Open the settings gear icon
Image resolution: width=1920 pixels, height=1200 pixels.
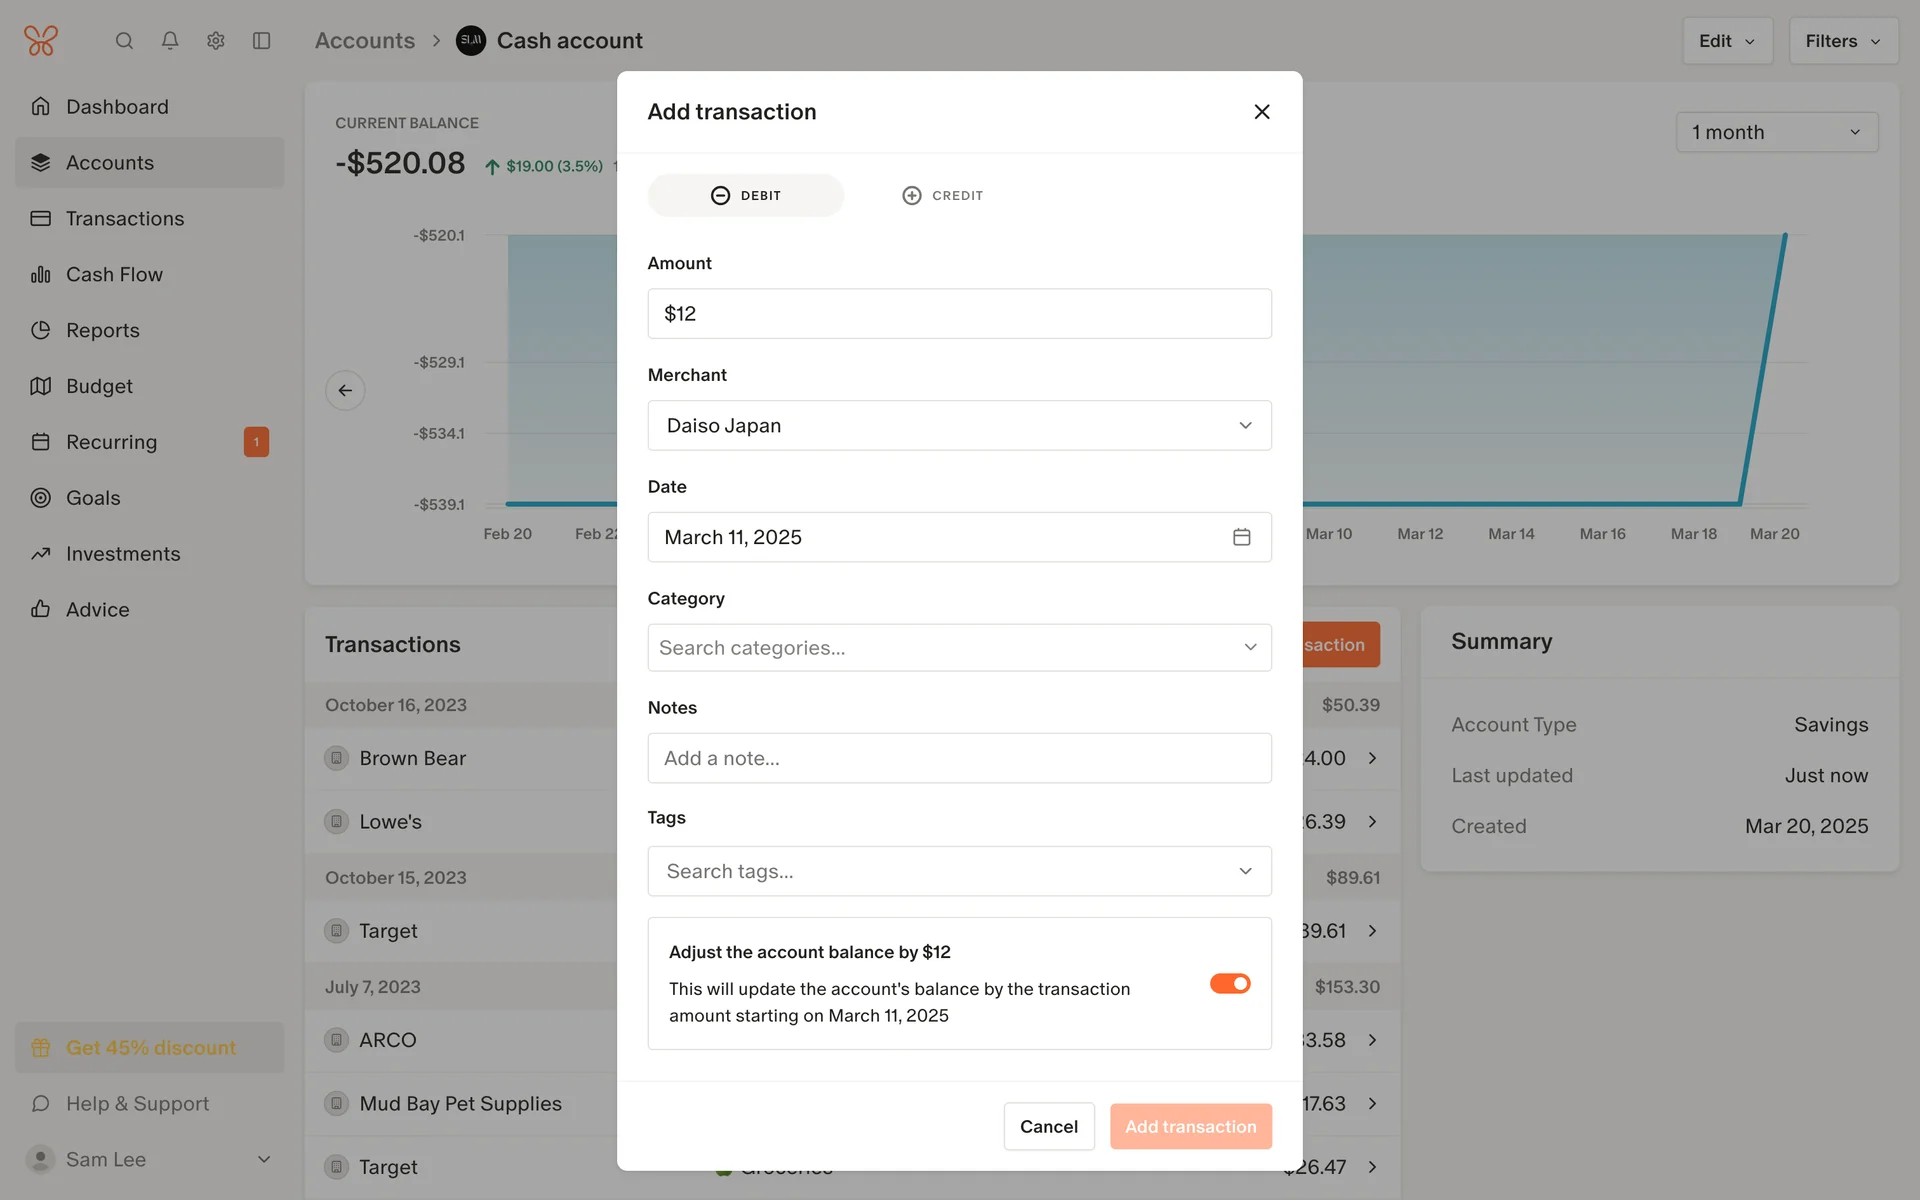point(216,41)
